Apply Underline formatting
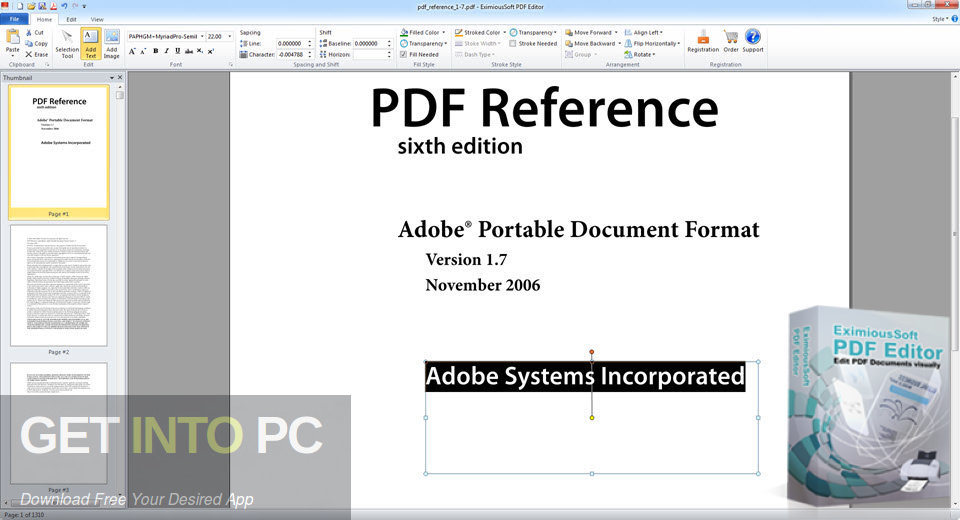 click(178, 51)
